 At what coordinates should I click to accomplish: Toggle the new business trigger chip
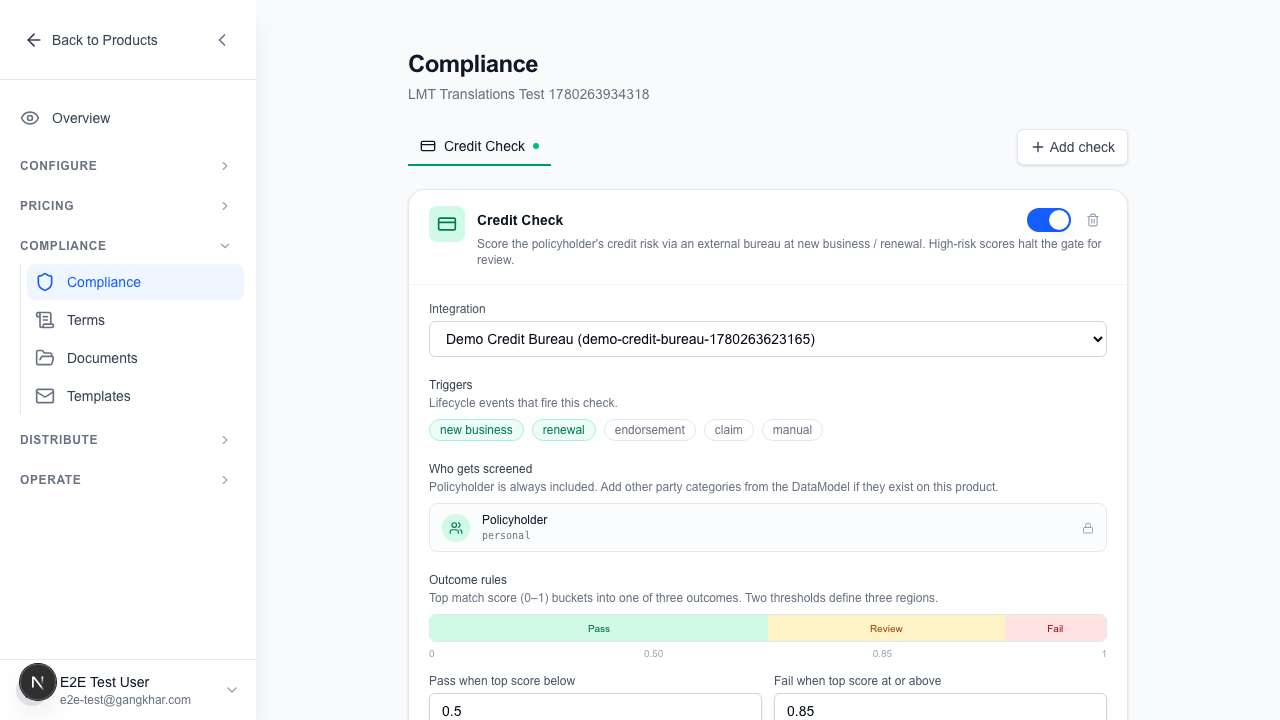click(x=476, y=430)
